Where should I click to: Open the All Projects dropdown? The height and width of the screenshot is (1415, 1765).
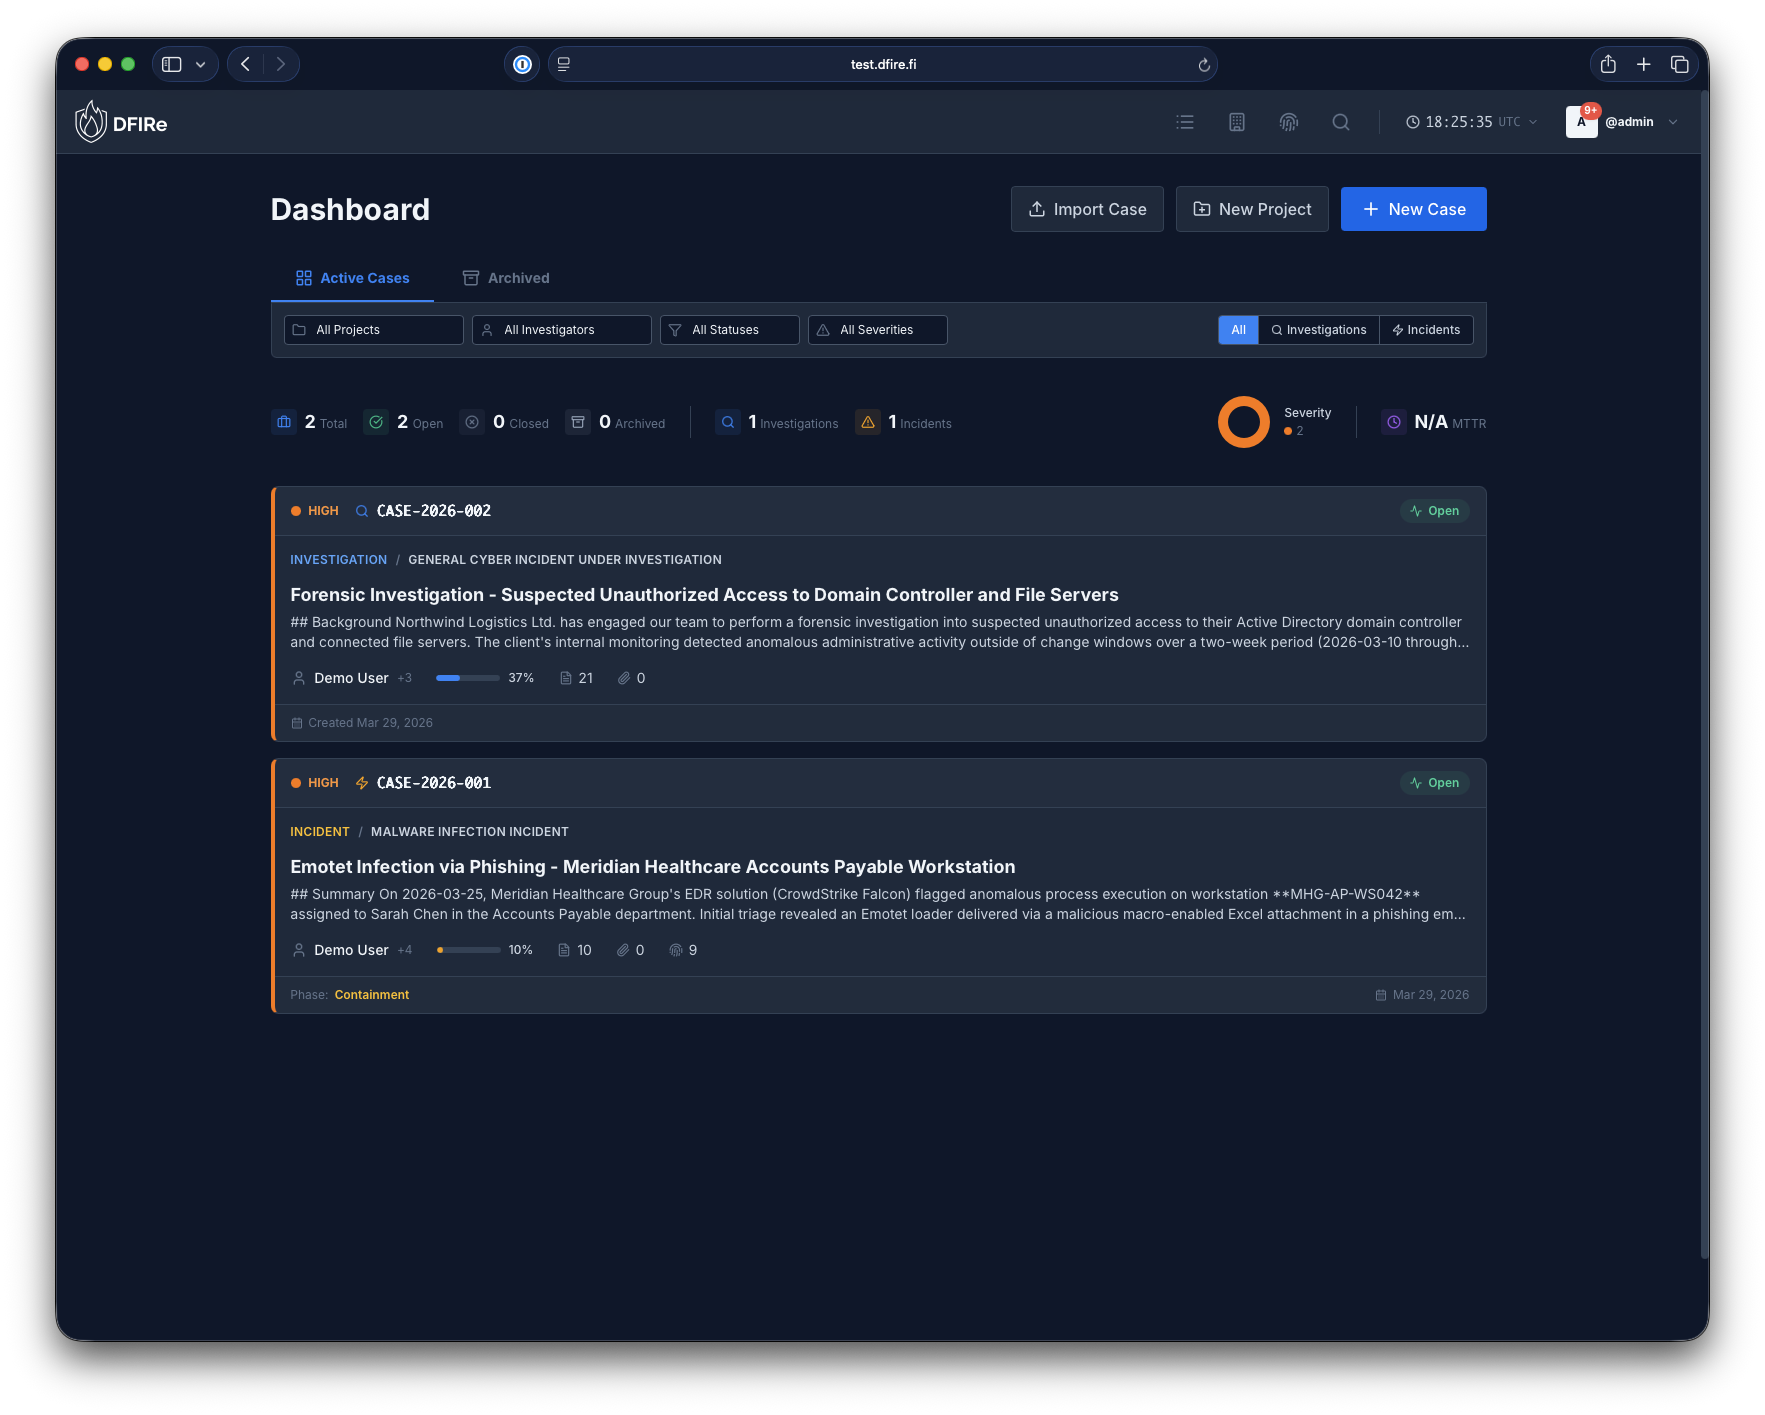pos(374,330)
